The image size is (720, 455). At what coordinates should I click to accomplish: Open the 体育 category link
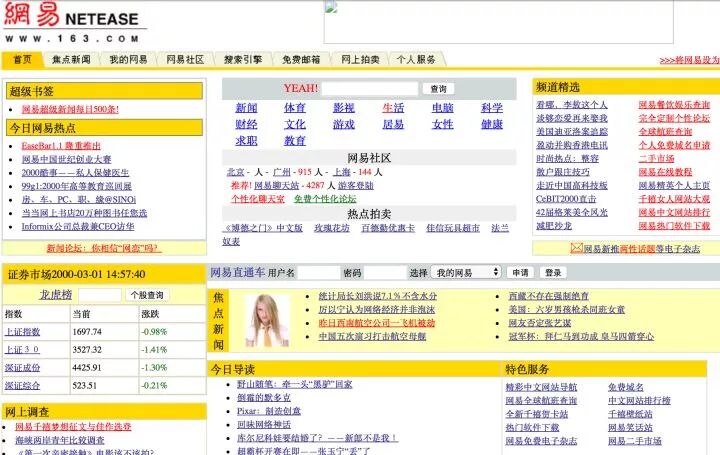click(295, 108)
